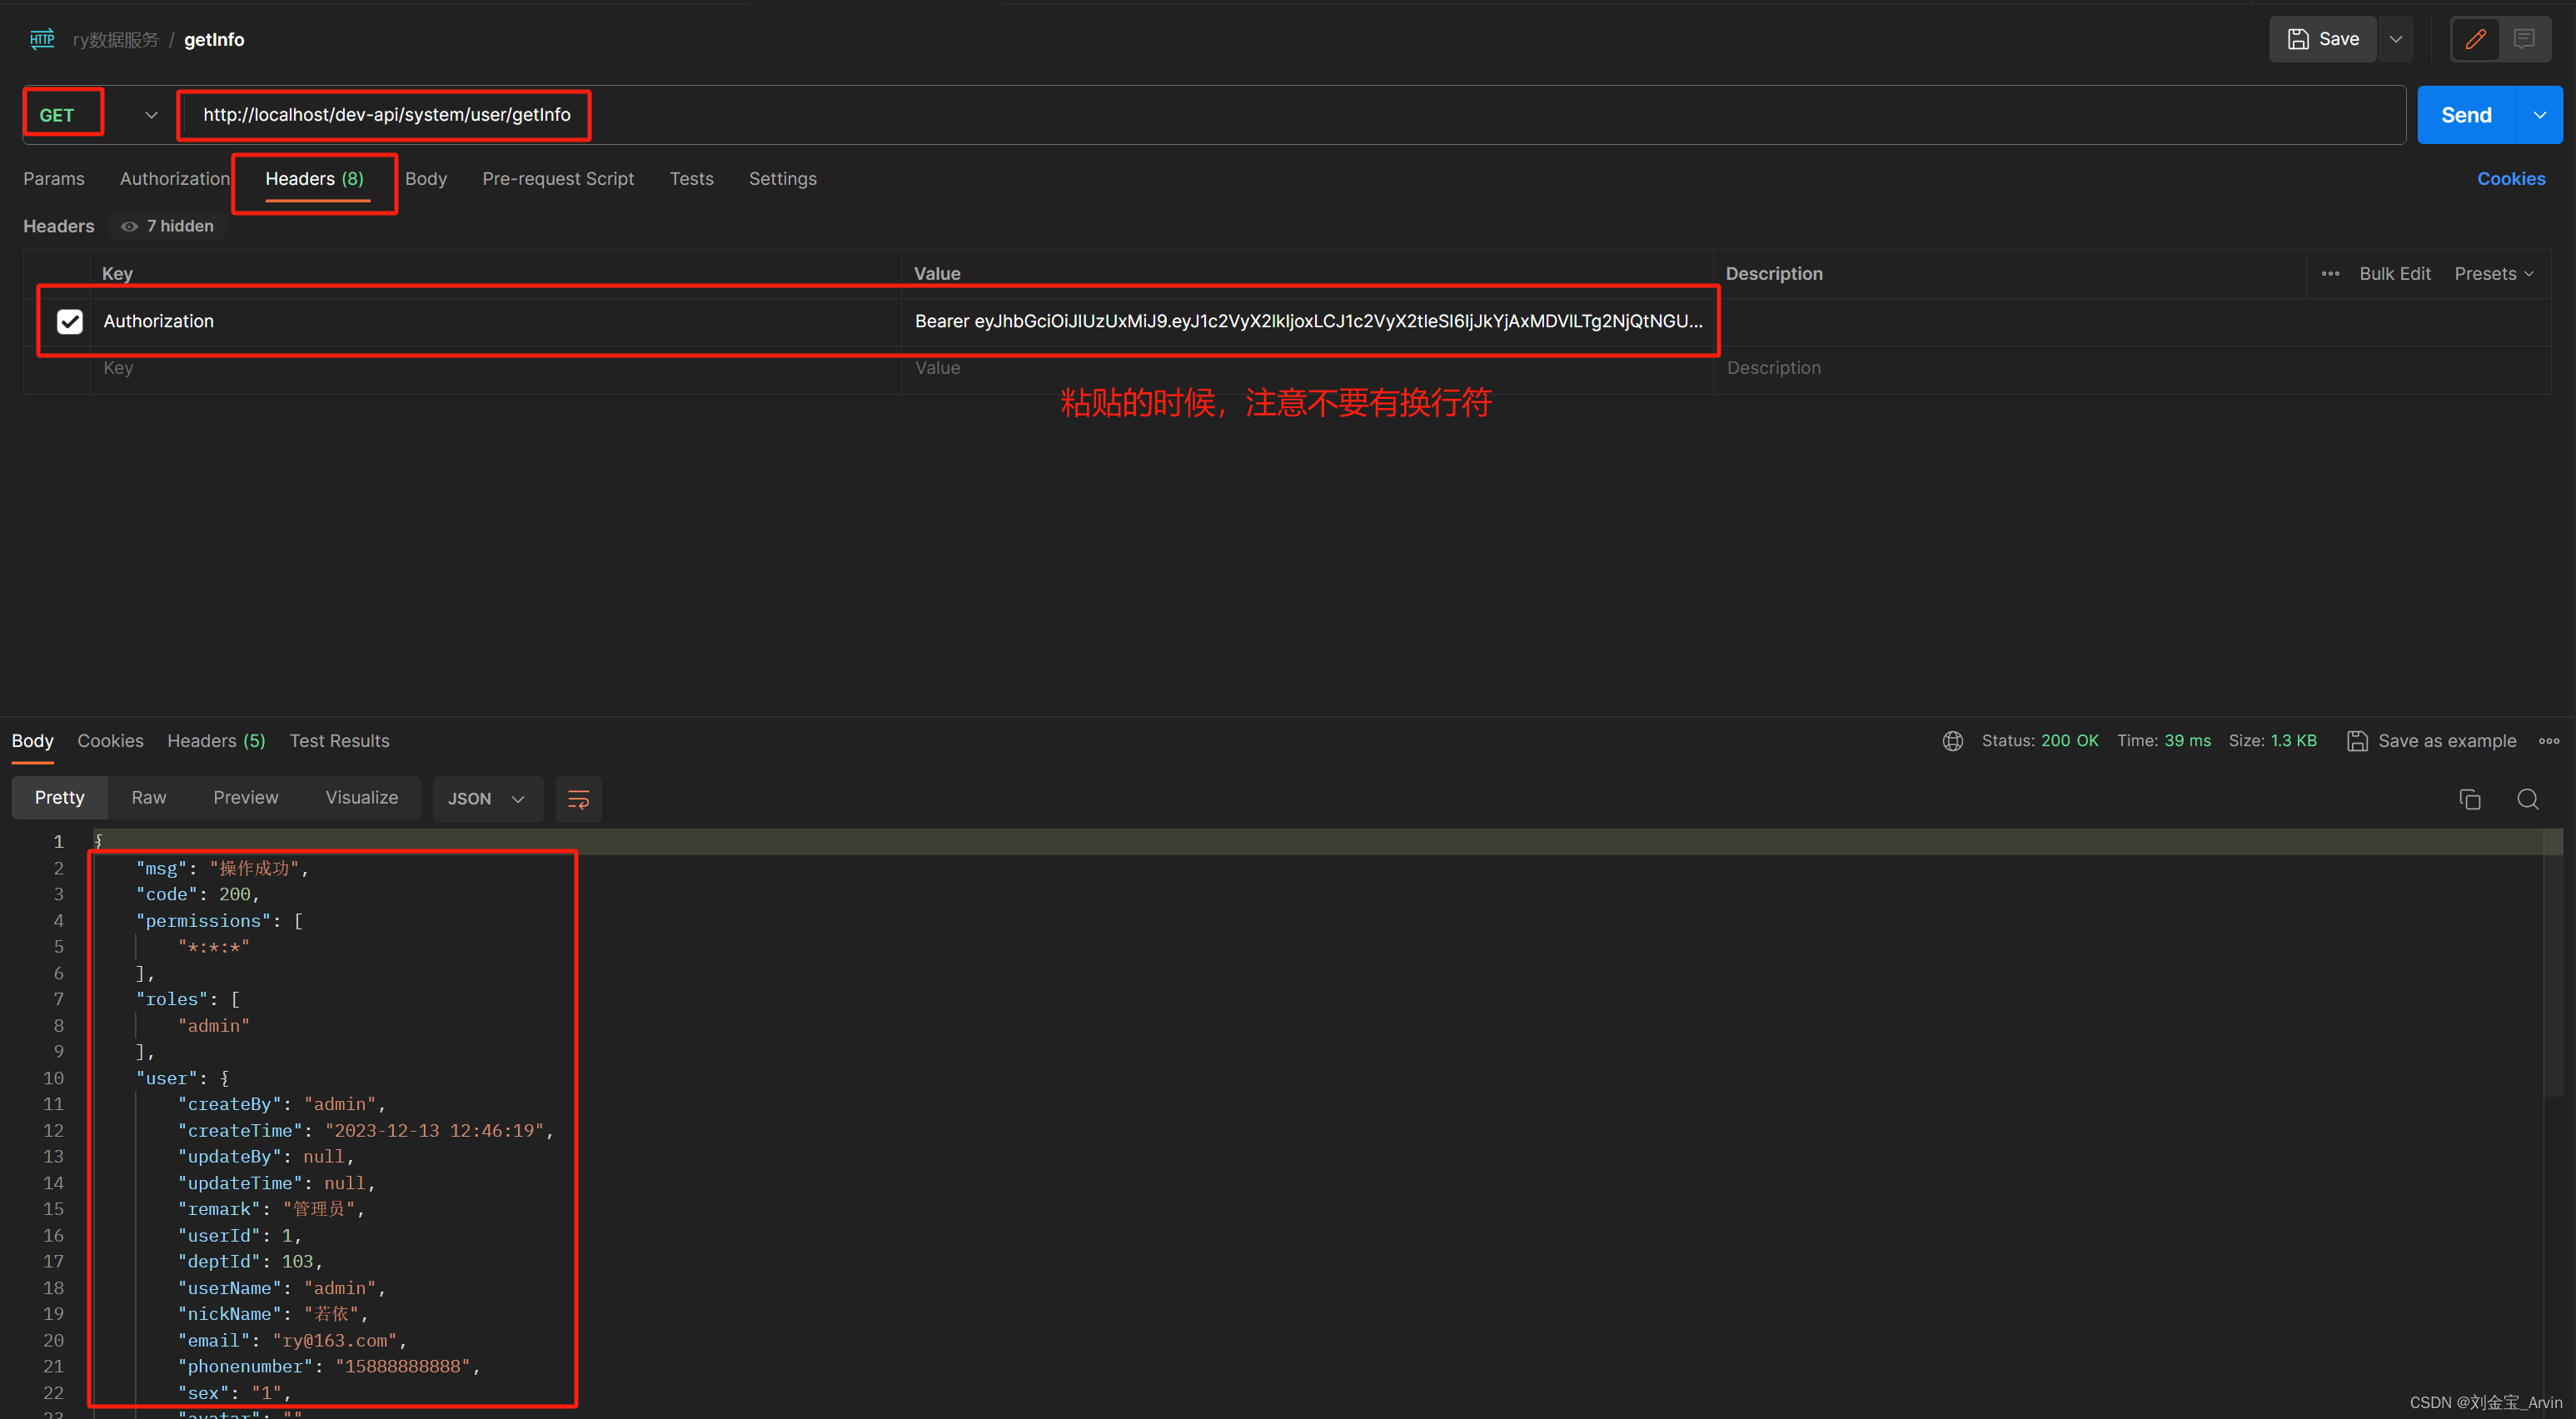Expand the Send button arrow
2576x1419 pixels.
[2540, 115]
